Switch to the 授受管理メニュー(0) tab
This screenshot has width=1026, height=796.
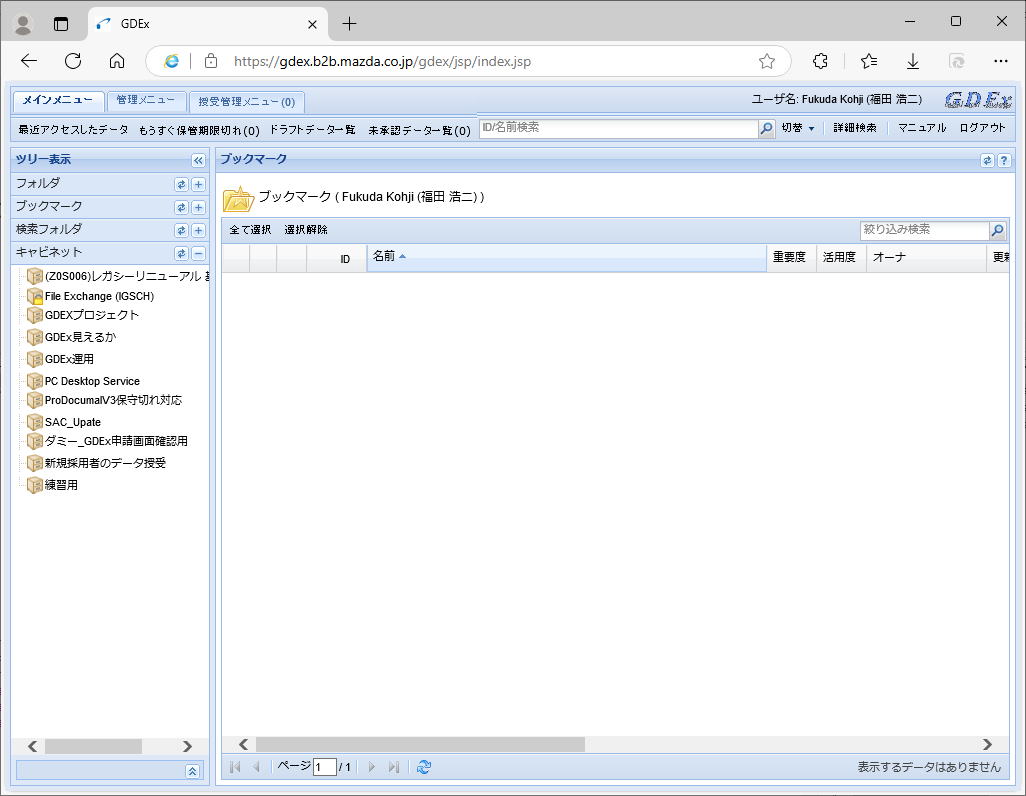point(246,102)
